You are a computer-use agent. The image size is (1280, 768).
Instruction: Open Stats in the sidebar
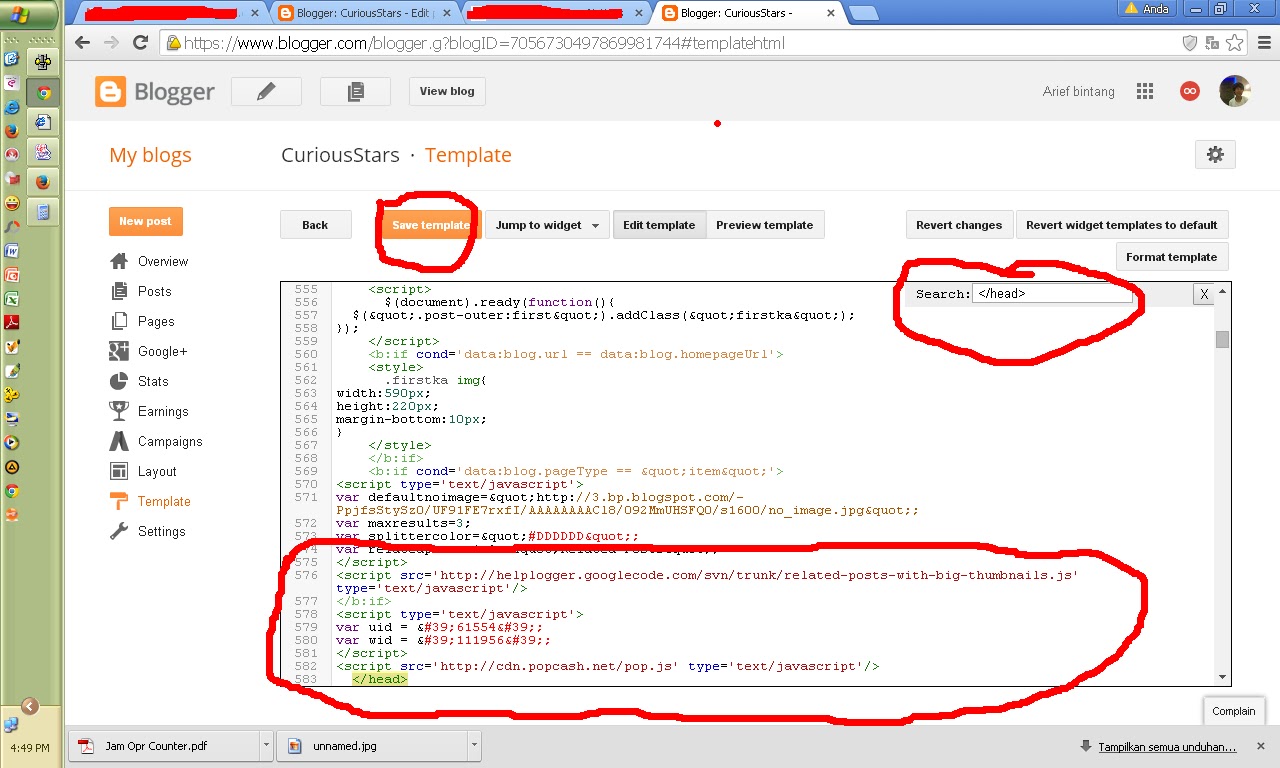click(x=139, y=381)
